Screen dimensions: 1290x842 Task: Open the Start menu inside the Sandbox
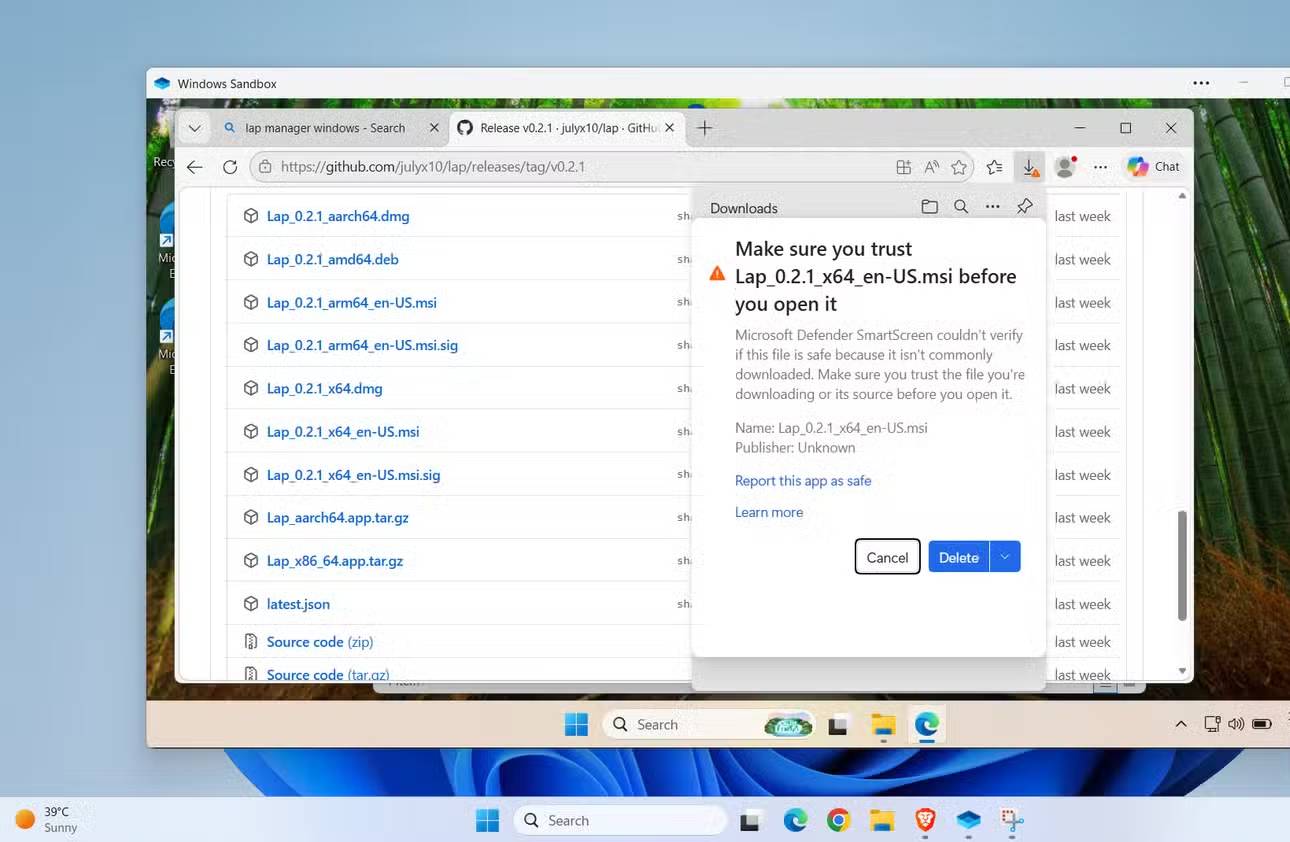(x=577, y=724)
